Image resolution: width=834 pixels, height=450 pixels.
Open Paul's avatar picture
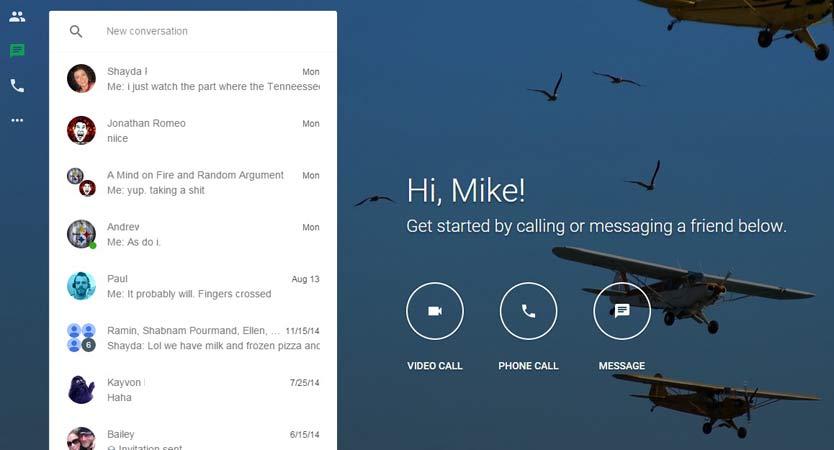(81, 286)
